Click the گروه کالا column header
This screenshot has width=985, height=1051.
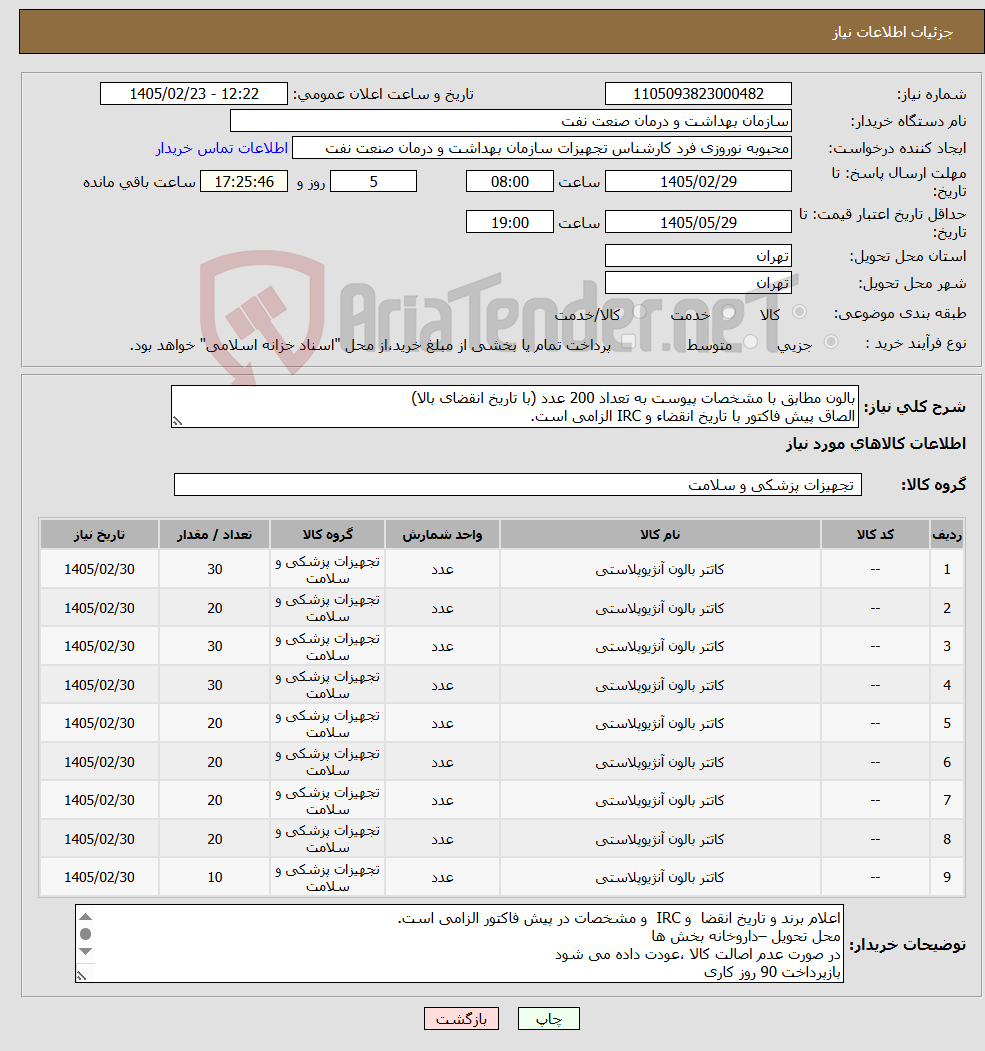pyautogui.click(x=327, y=535)
